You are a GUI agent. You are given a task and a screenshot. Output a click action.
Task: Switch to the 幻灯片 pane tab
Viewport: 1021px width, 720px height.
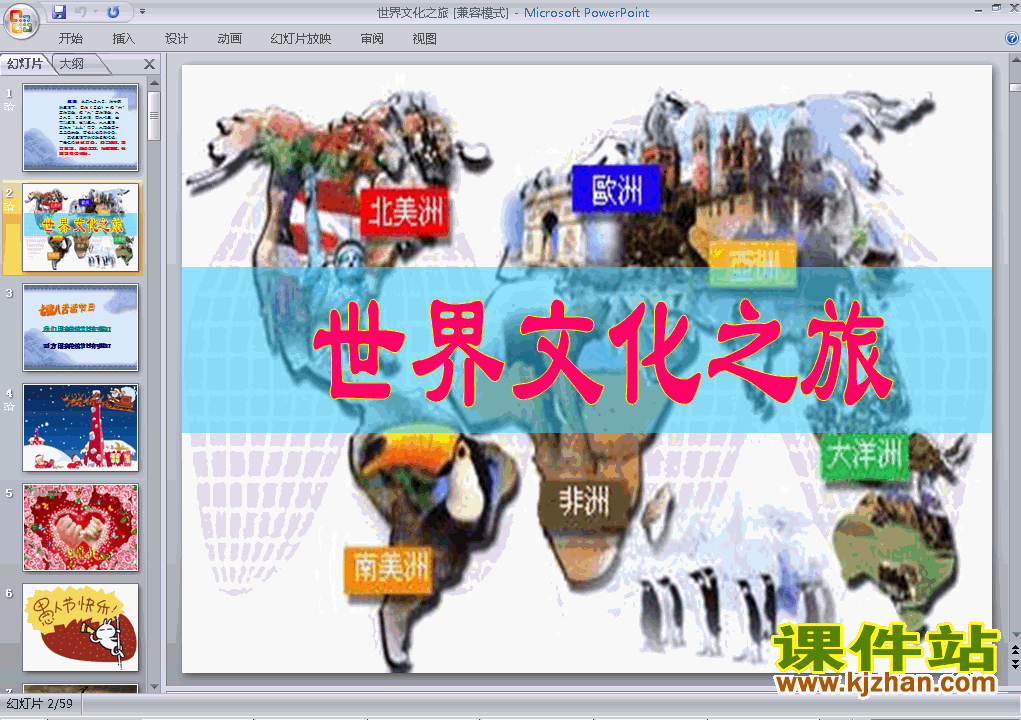[x=25, y=63]
